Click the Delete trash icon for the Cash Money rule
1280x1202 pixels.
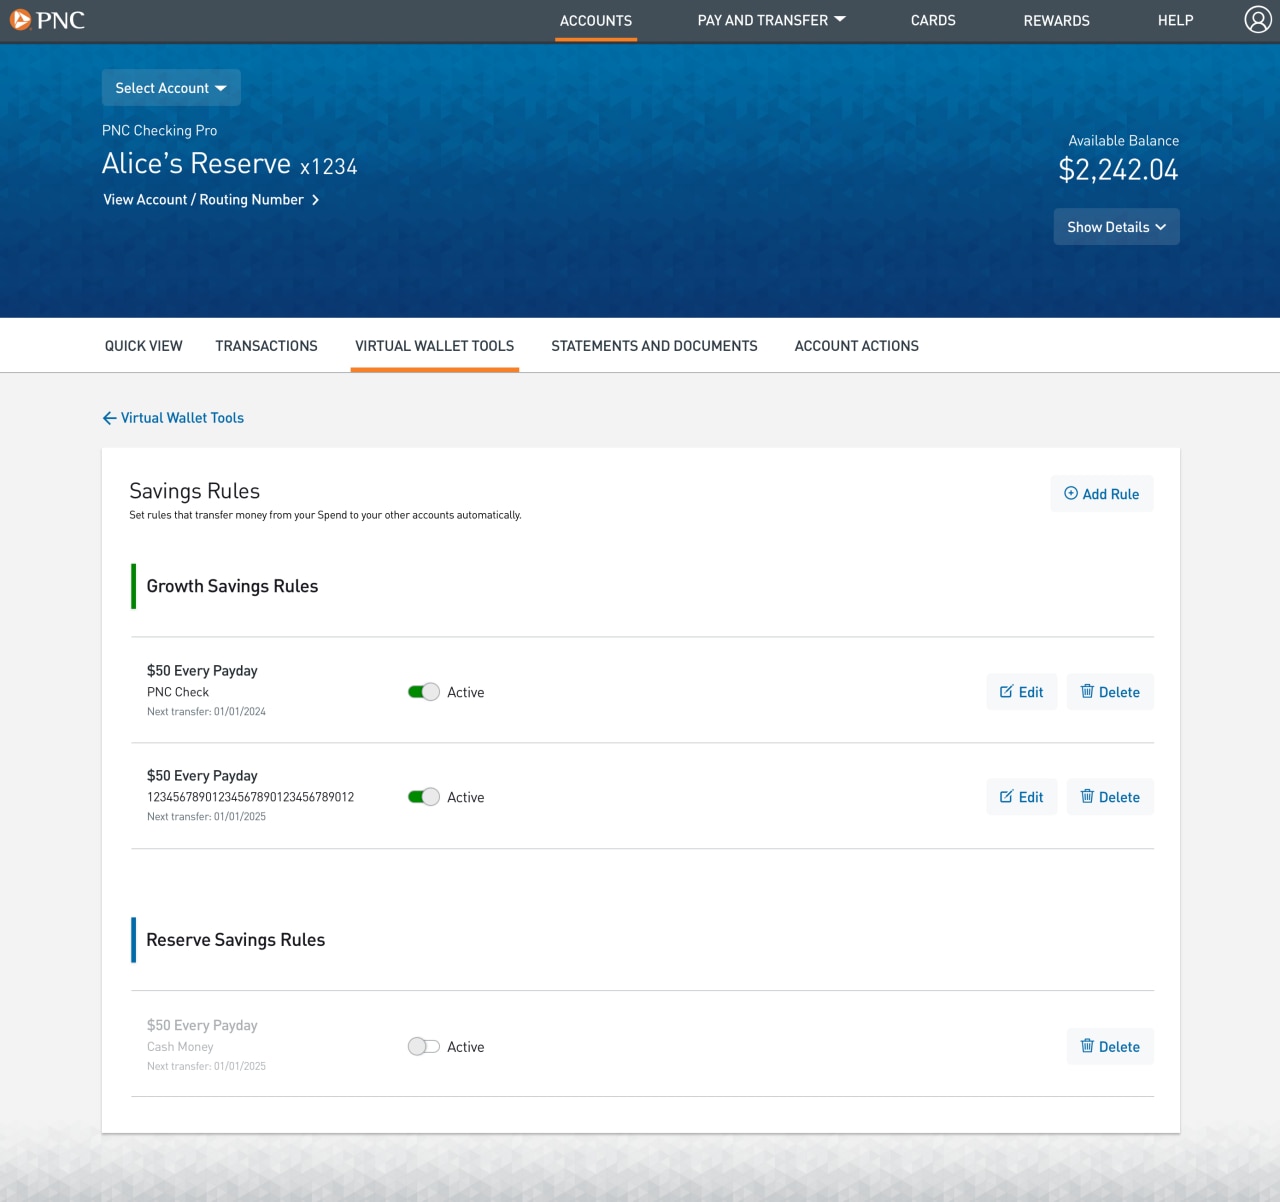pyautogui.click(x=1088, y=1046)
